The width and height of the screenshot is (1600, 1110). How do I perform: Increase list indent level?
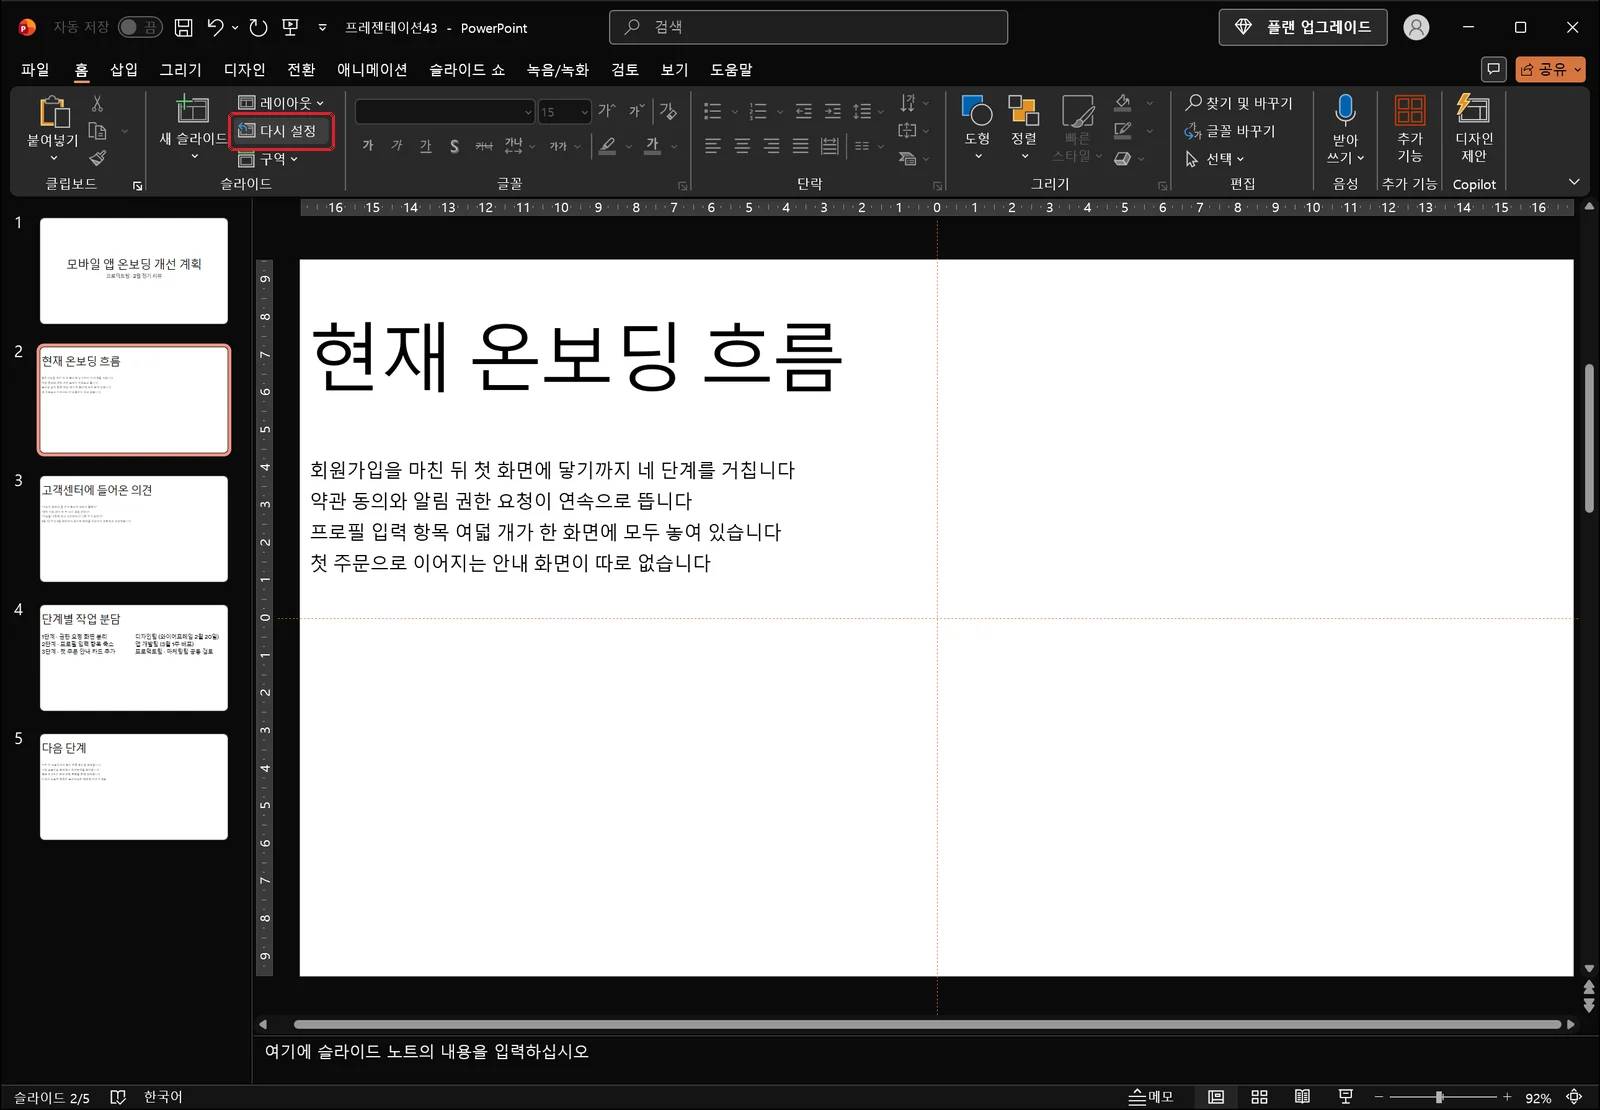pos(832,111)
